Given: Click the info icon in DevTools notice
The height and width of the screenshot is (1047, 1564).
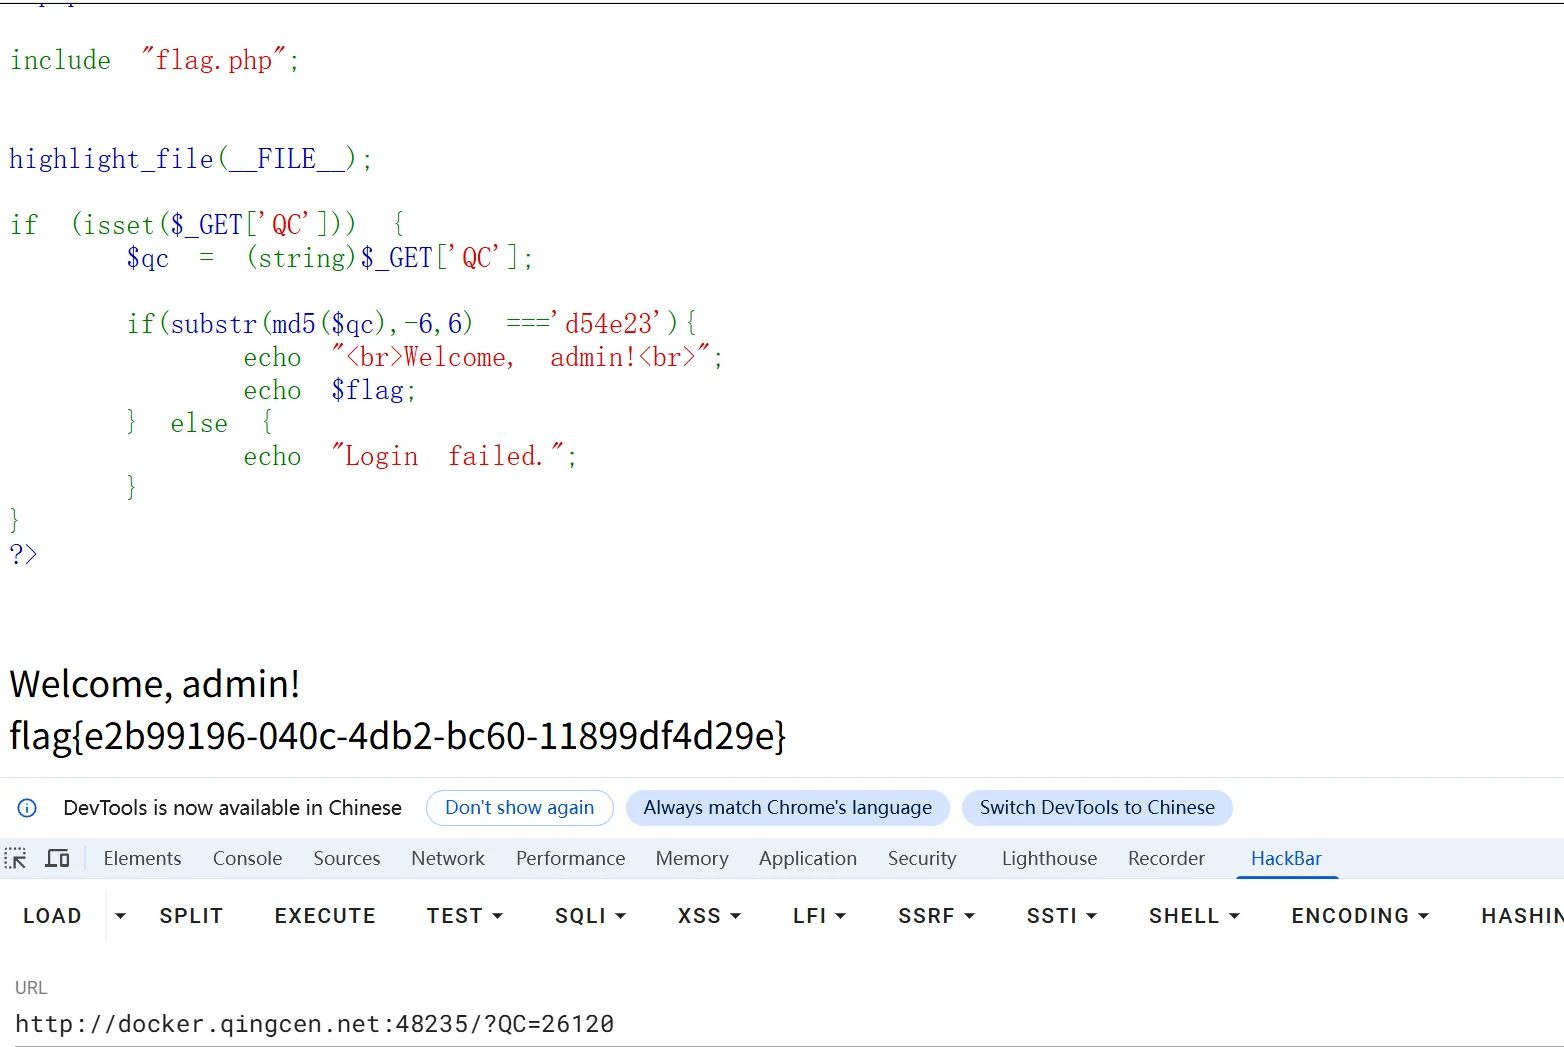Looking at the screenshot, I should 27,808.
